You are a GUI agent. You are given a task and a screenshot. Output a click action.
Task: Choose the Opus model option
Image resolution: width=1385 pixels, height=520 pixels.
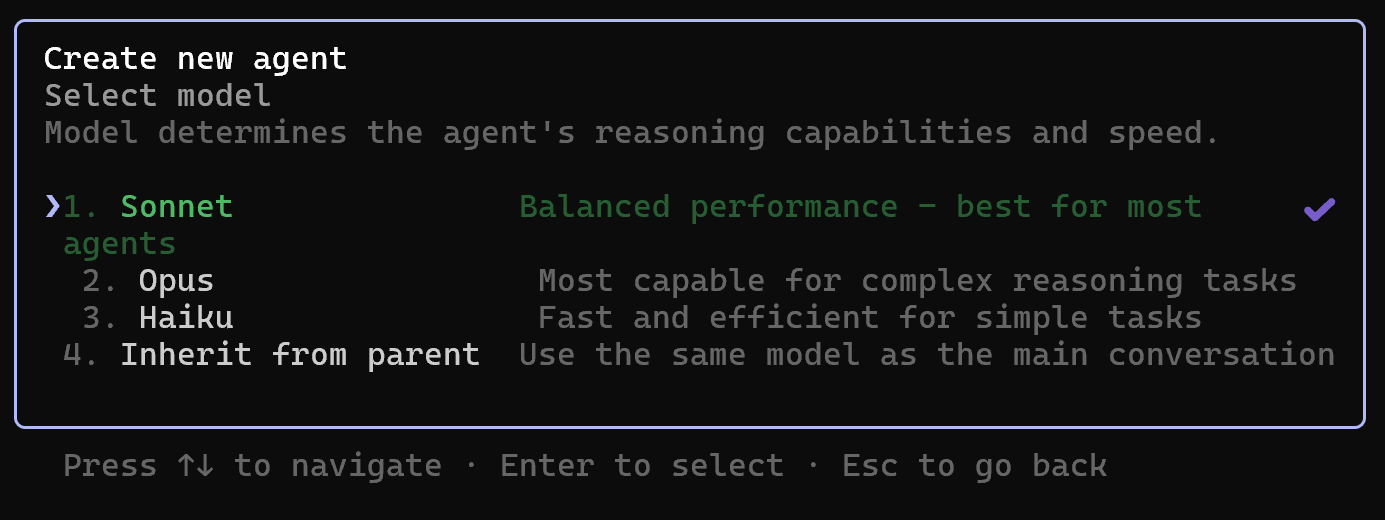click(176, 281)
